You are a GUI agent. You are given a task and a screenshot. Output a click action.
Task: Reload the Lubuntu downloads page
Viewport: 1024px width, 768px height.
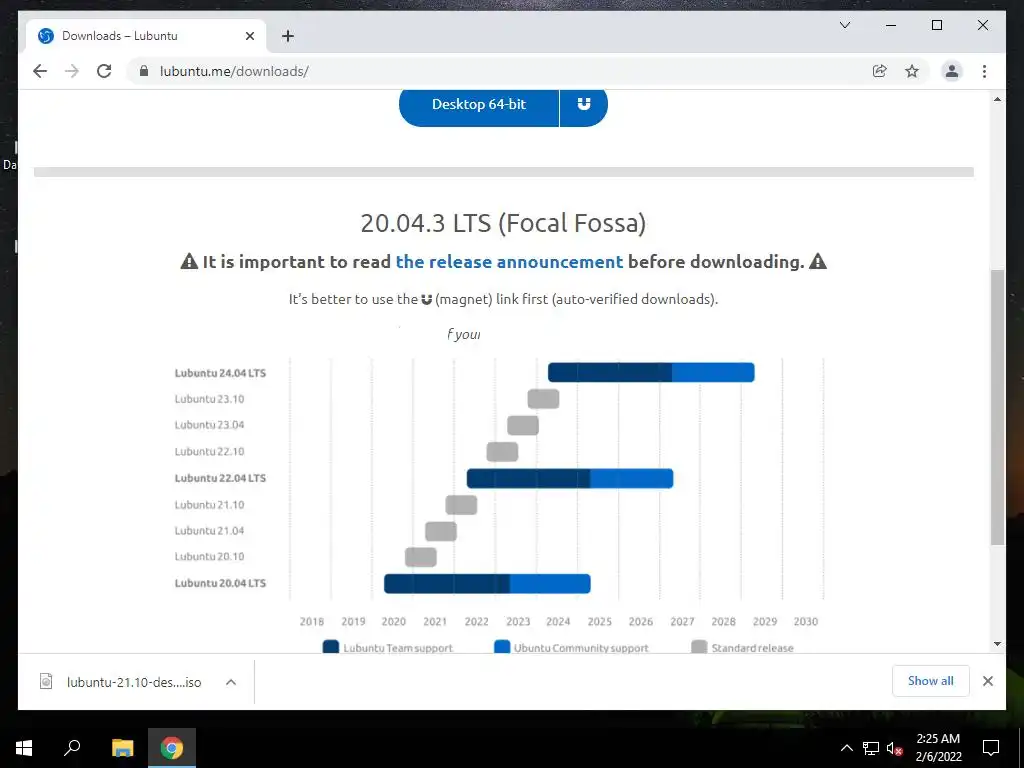coord(104,71)
